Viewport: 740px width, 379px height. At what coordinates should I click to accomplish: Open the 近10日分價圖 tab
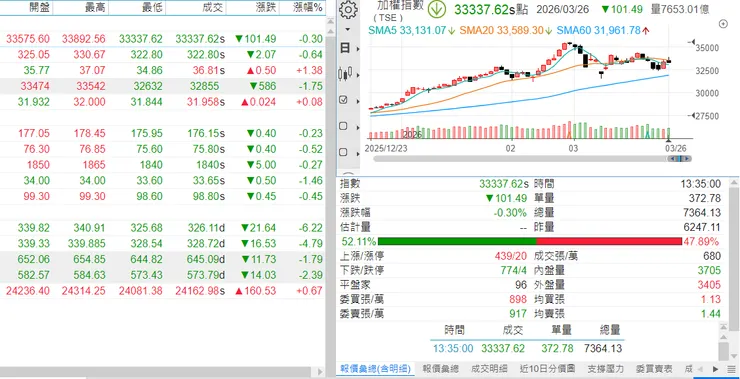pos(548,369)
